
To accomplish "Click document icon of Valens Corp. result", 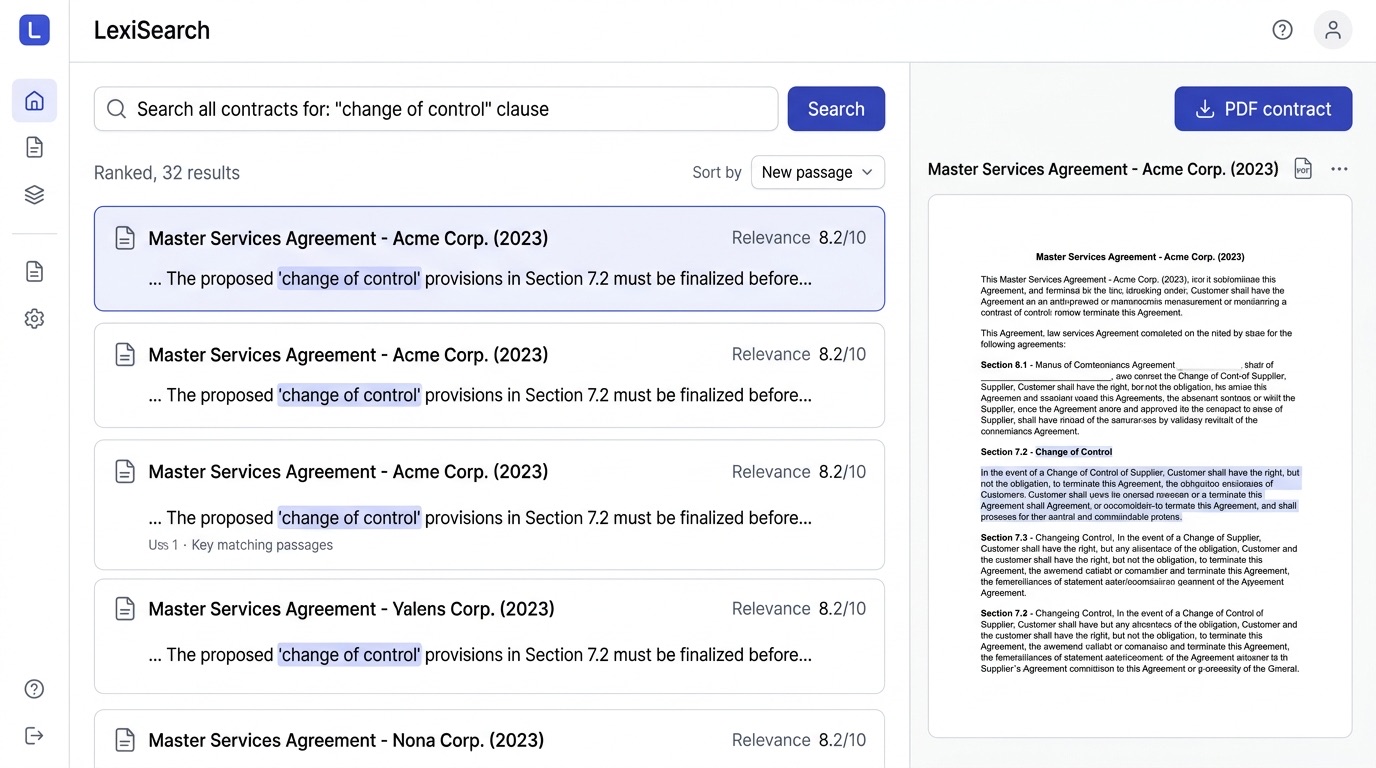I will [125, 609].
